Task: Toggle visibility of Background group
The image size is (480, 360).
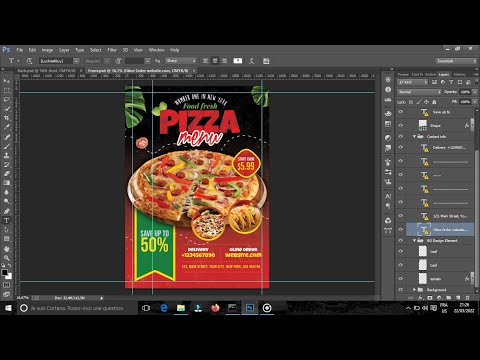Action: pyautogui.click(x=401, y=290)
